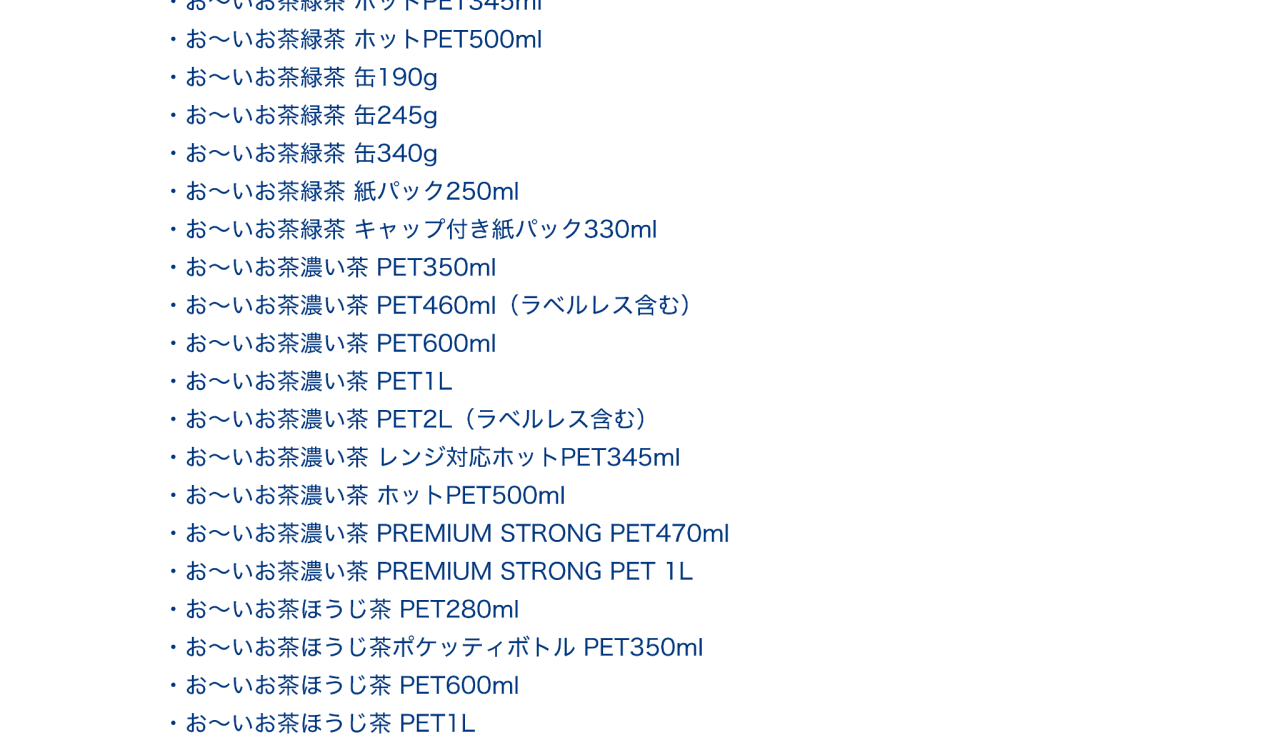Select the 濃い茶 PET1L entry

coord(318,382)
